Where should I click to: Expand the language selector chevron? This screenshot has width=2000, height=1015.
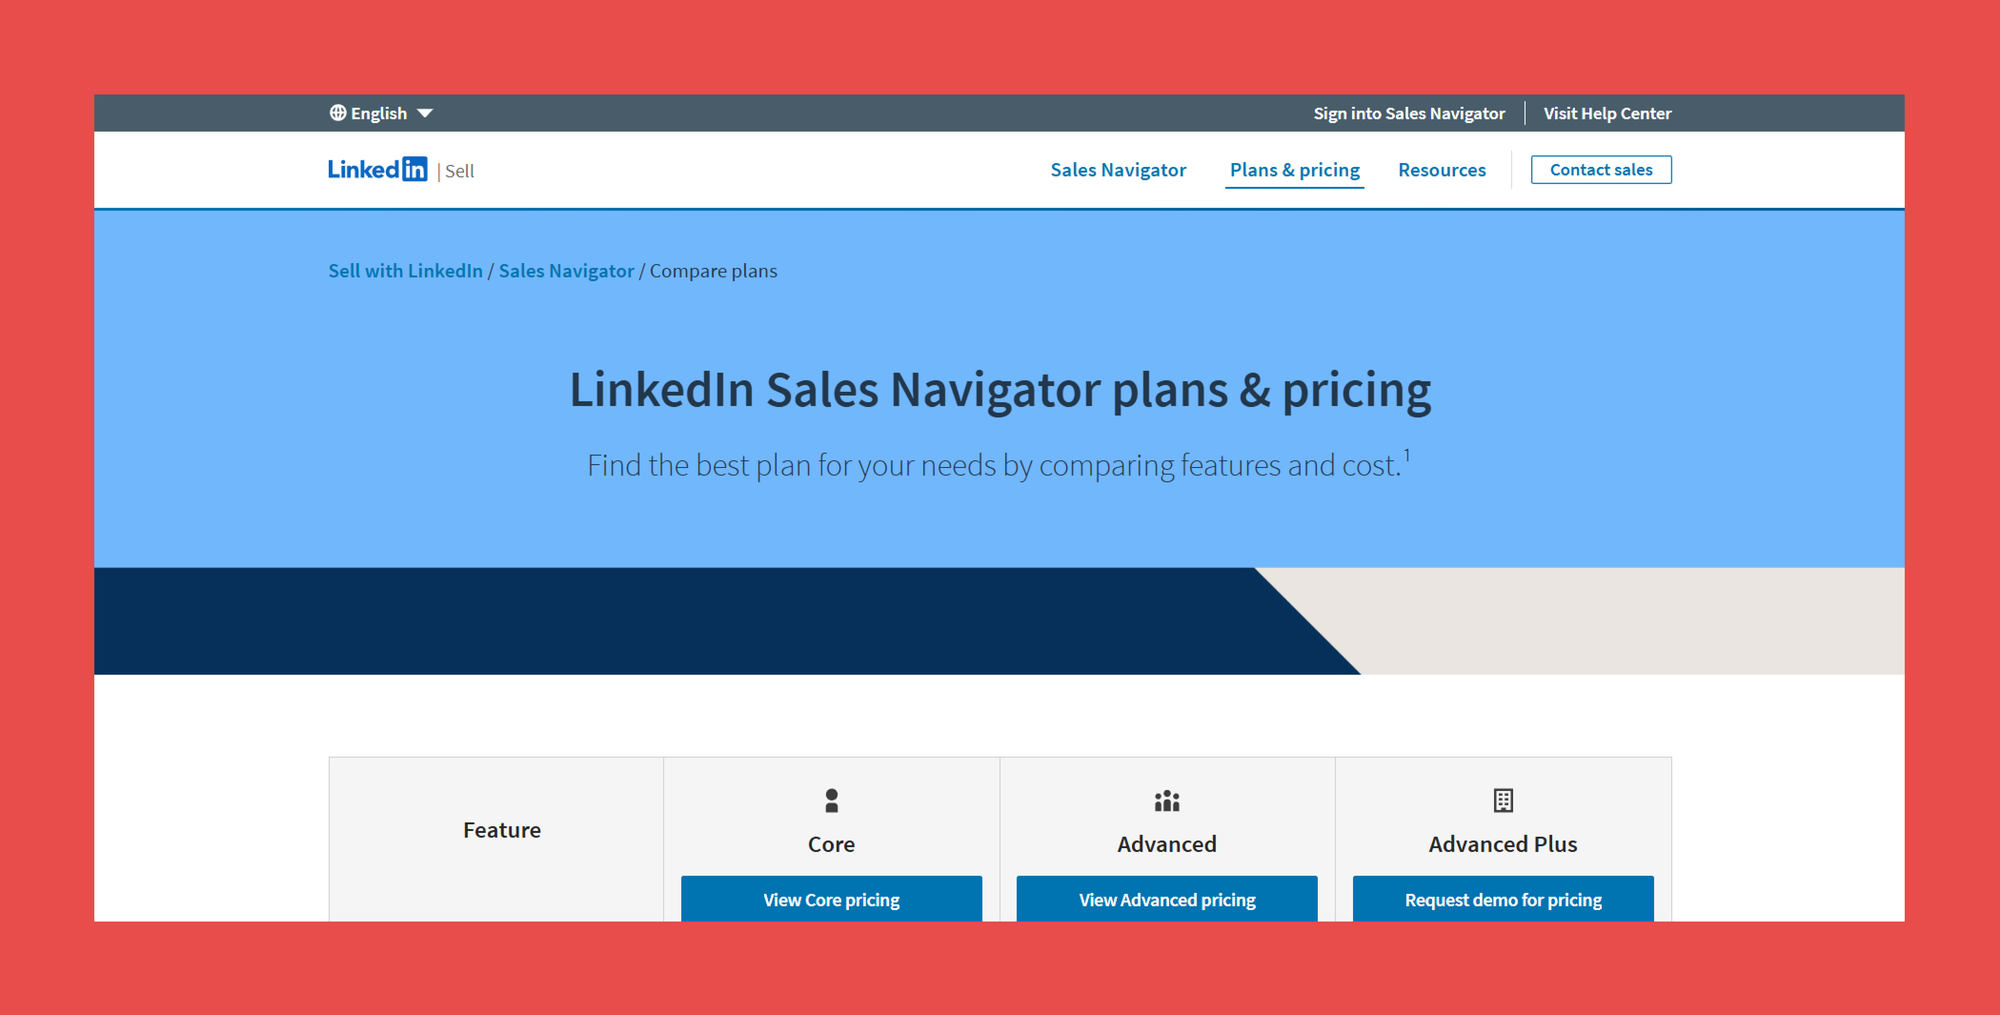(425, 113)
